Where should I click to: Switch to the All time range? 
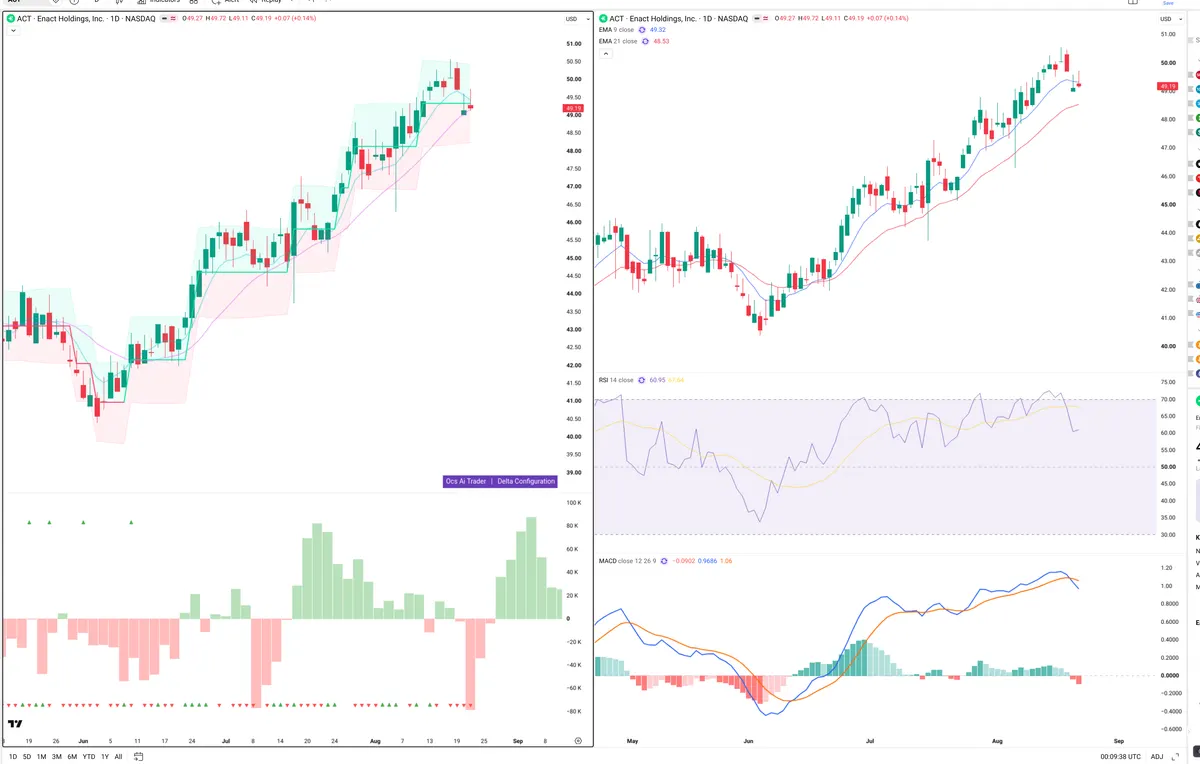coord(118,756)
